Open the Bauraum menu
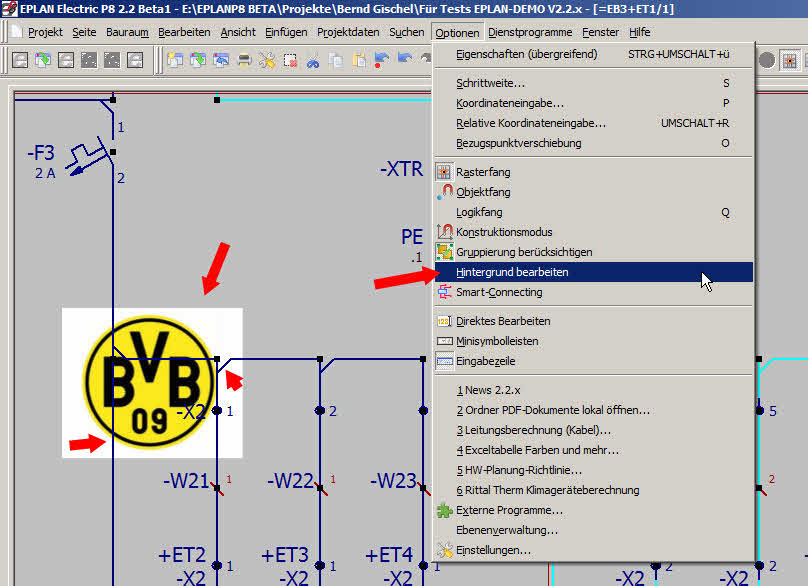Viewport: 808px width, 586px height. 127,32
